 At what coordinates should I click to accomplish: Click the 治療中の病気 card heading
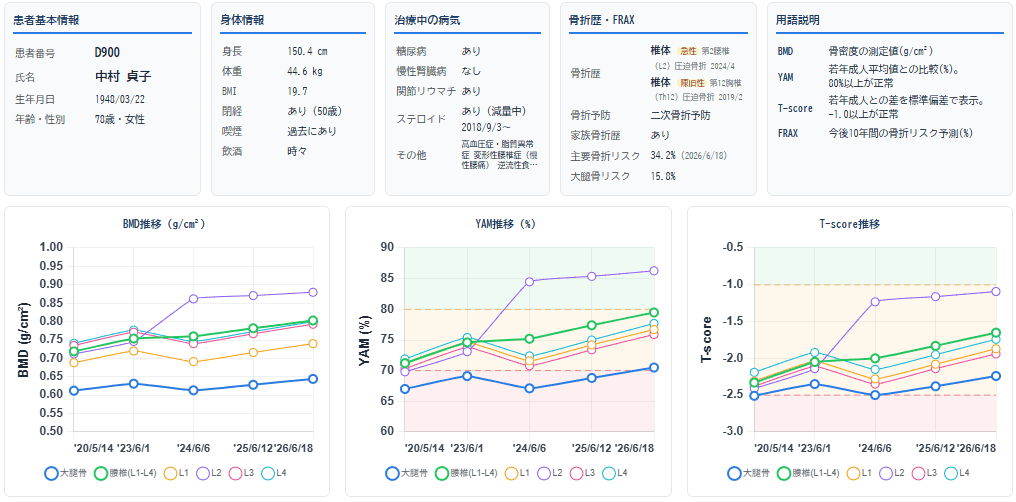[x=427, y=20]
